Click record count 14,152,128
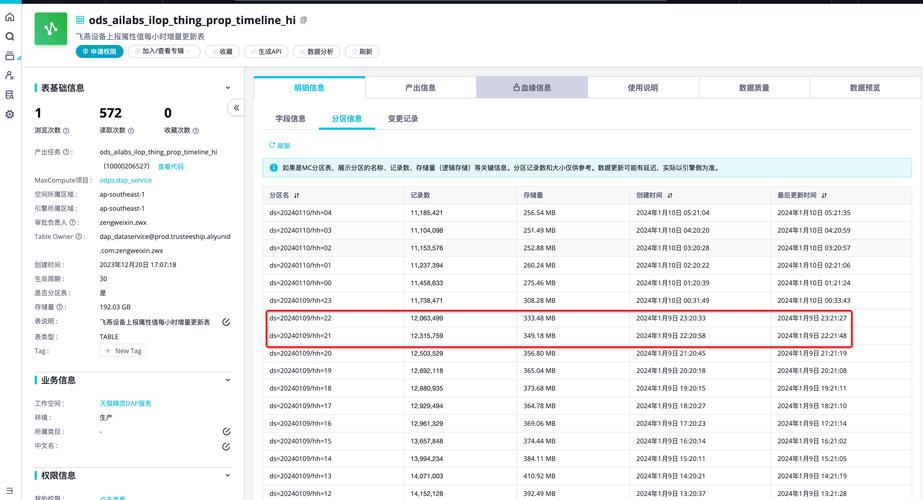Image resolution: width=923 pixels, height=500 pixels. [x=427, y=494]
